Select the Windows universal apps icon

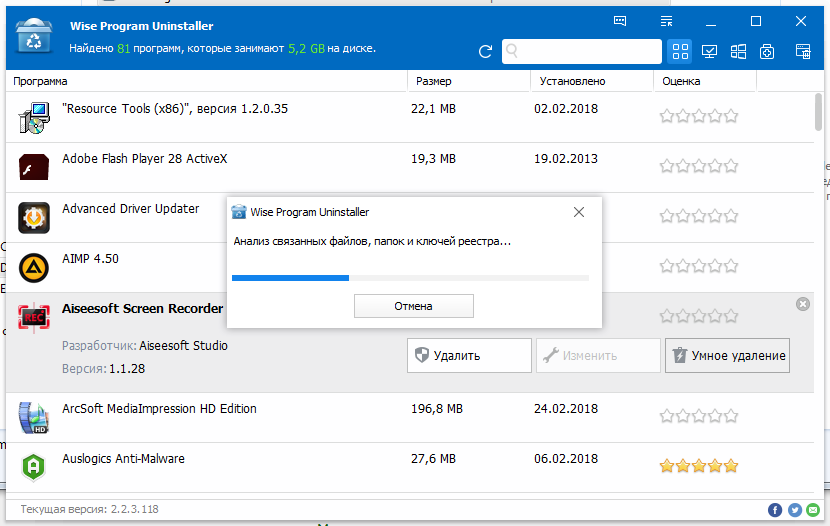pyautogui.click(x=738, y=51)
